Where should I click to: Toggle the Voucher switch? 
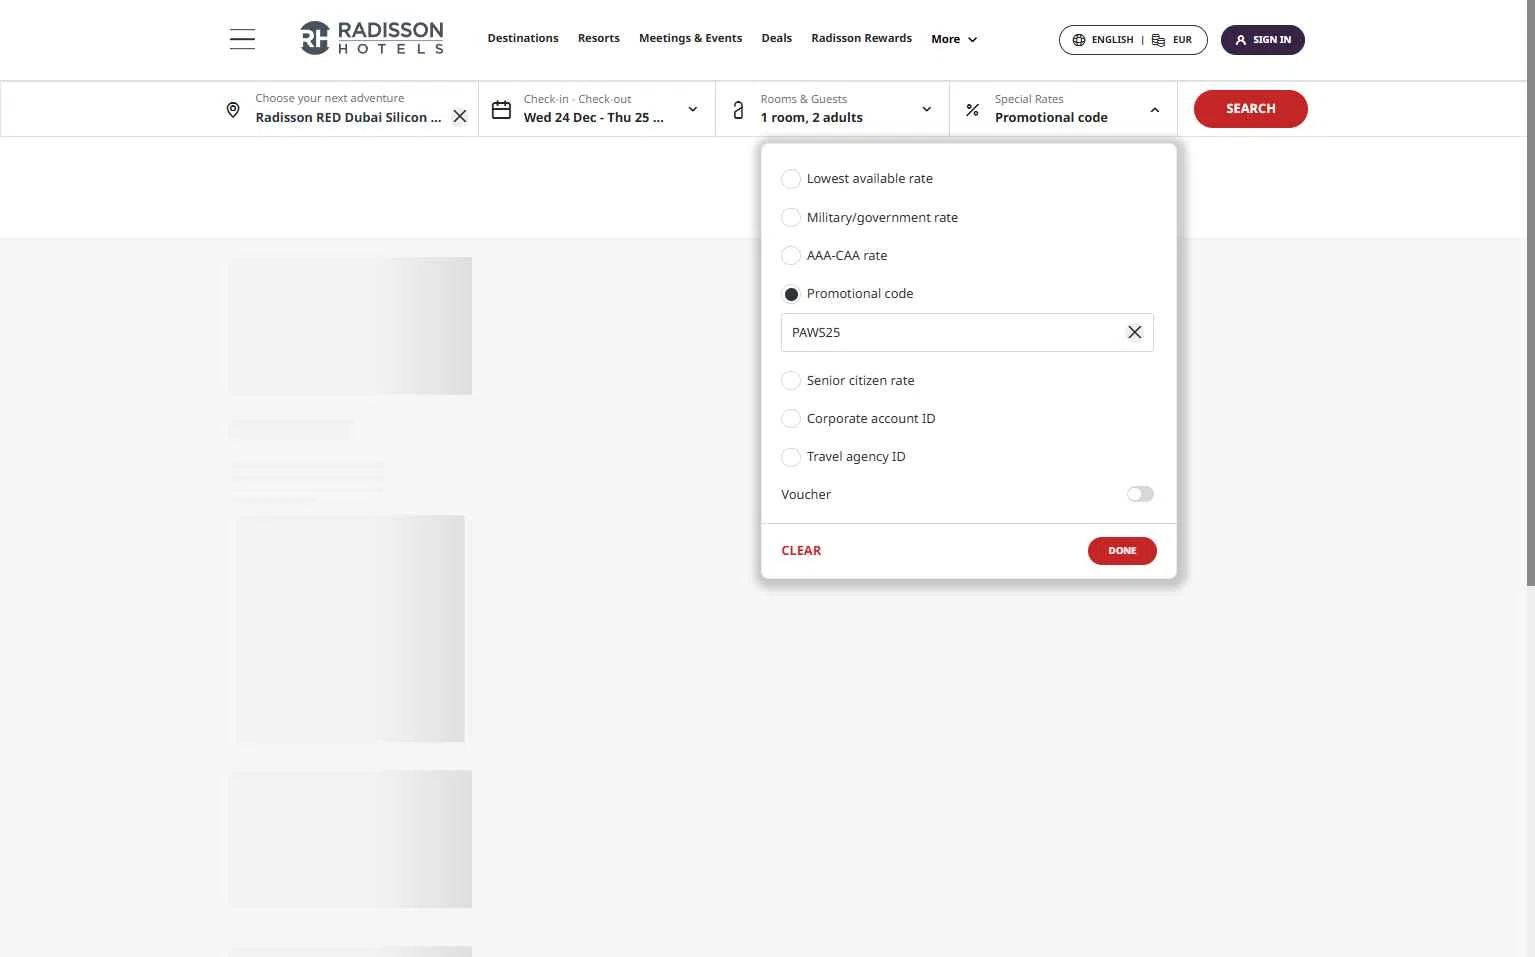tap(1140, 494)
